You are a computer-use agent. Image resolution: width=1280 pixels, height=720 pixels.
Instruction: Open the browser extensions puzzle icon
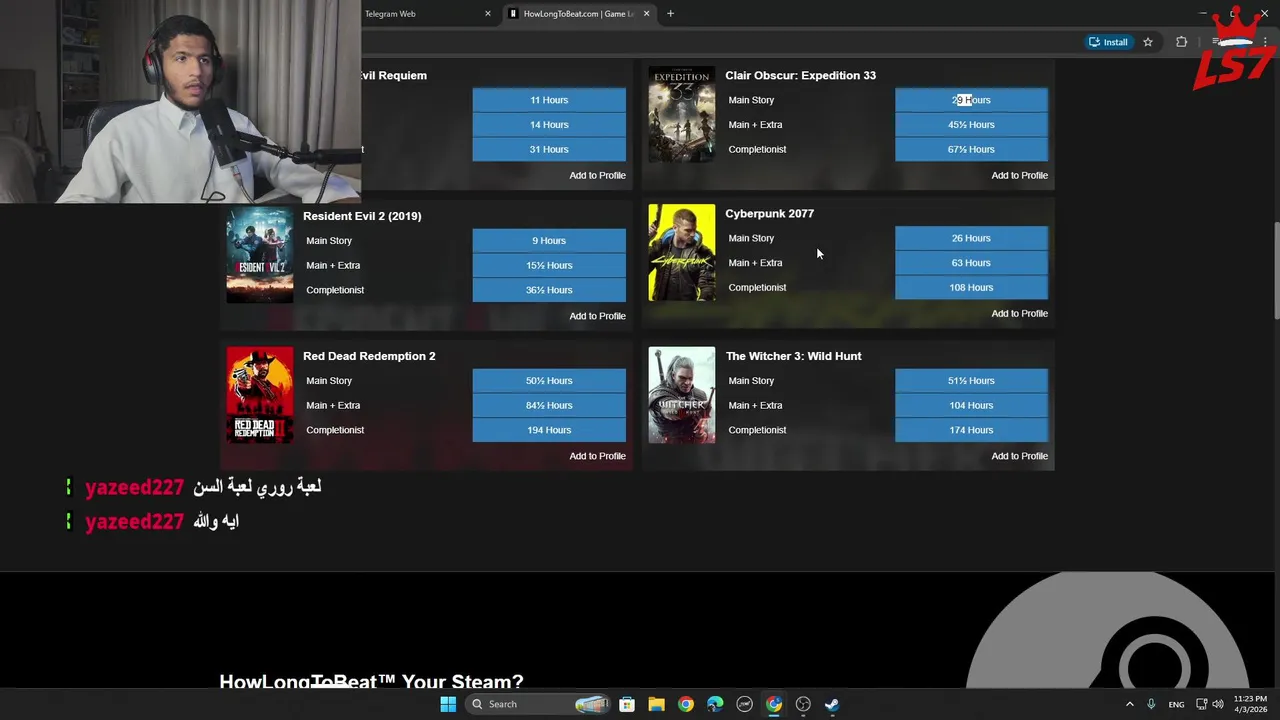click(x=1182, y=42)
